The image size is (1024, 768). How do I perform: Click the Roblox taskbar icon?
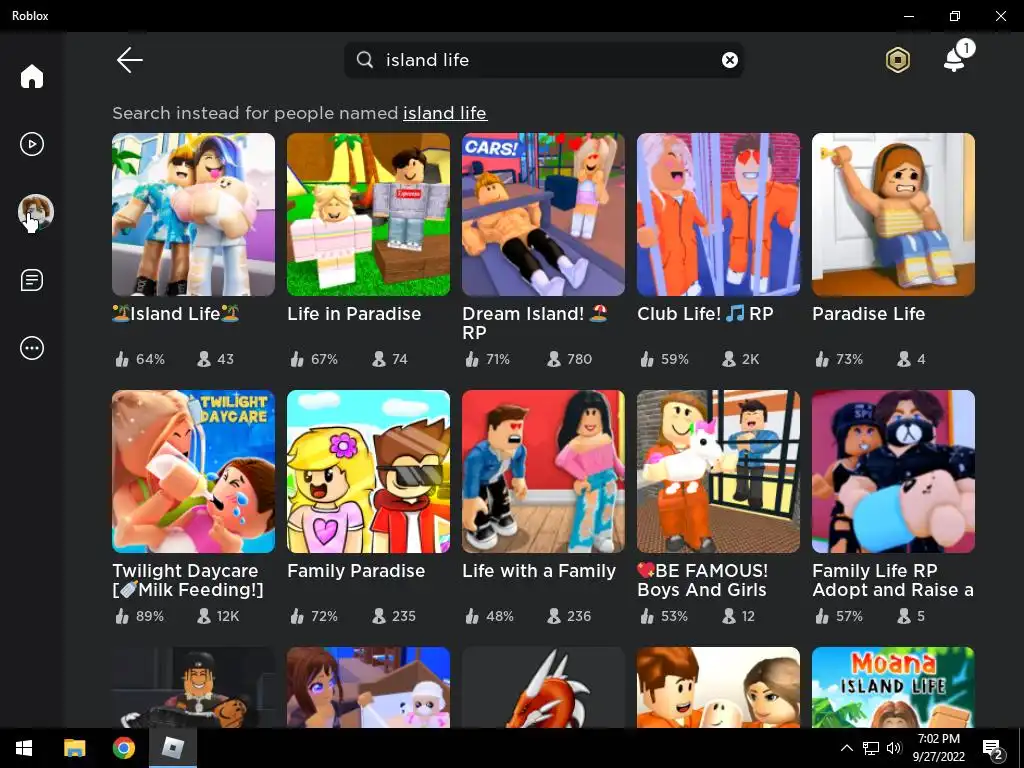click(172, 748)
